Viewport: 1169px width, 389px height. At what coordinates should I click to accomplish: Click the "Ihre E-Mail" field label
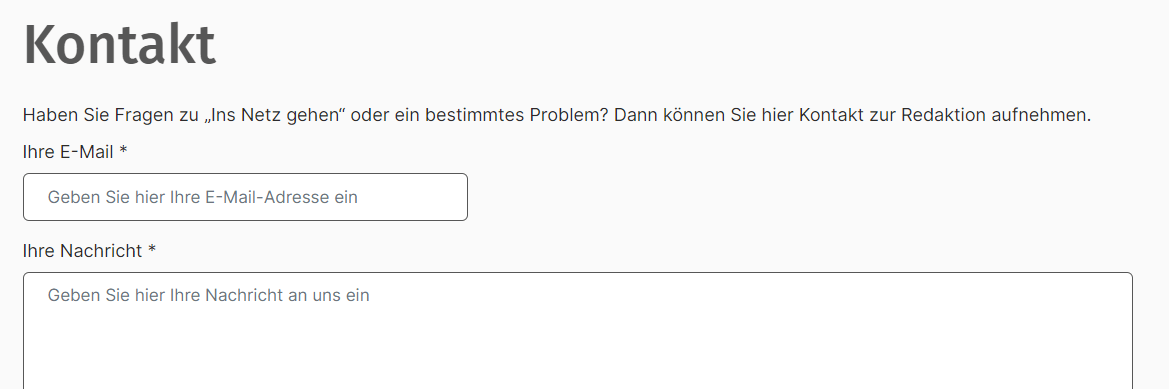click(x=68, y=153)
